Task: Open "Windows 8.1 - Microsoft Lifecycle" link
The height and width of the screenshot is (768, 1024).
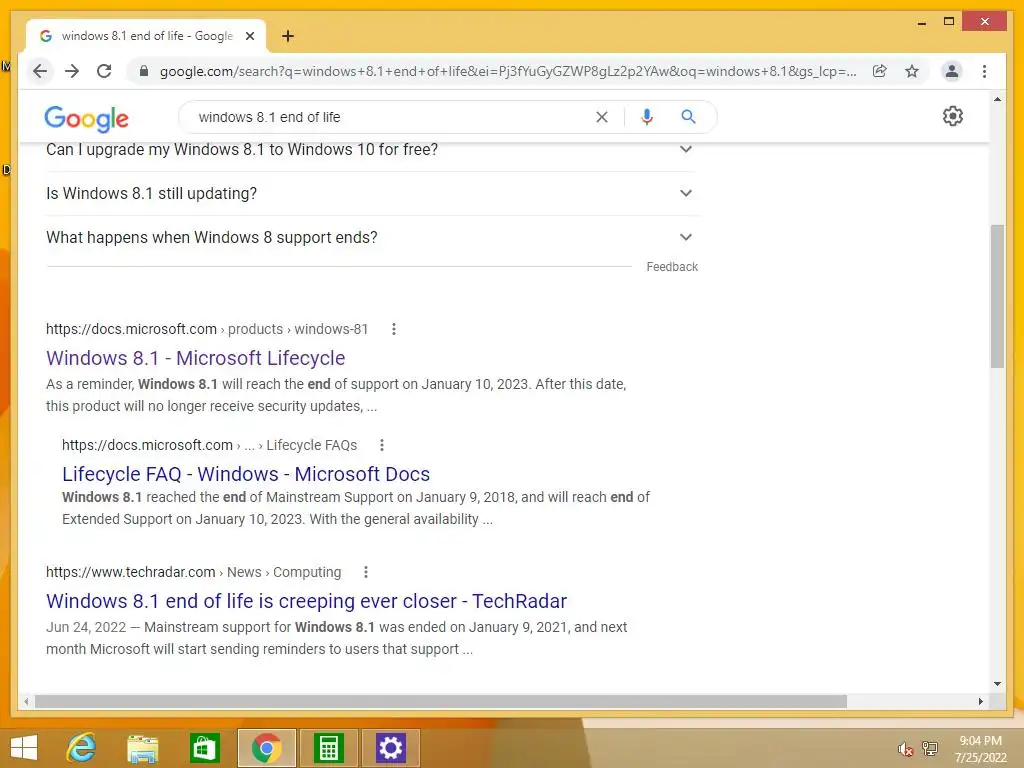Action: pyautogui.click(x=195, y=358)
